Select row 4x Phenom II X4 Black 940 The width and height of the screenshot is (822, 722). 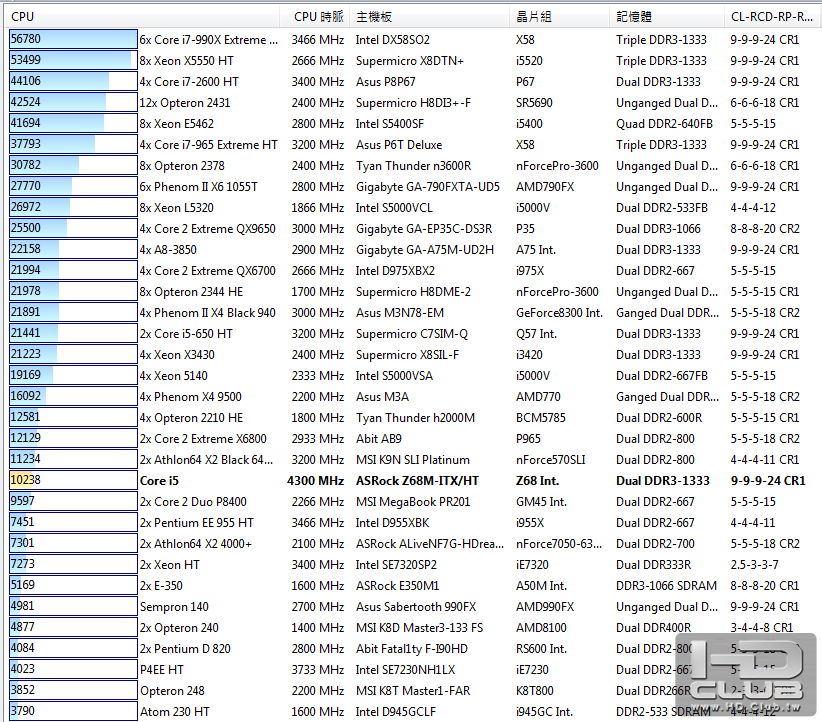click(414, 312)
